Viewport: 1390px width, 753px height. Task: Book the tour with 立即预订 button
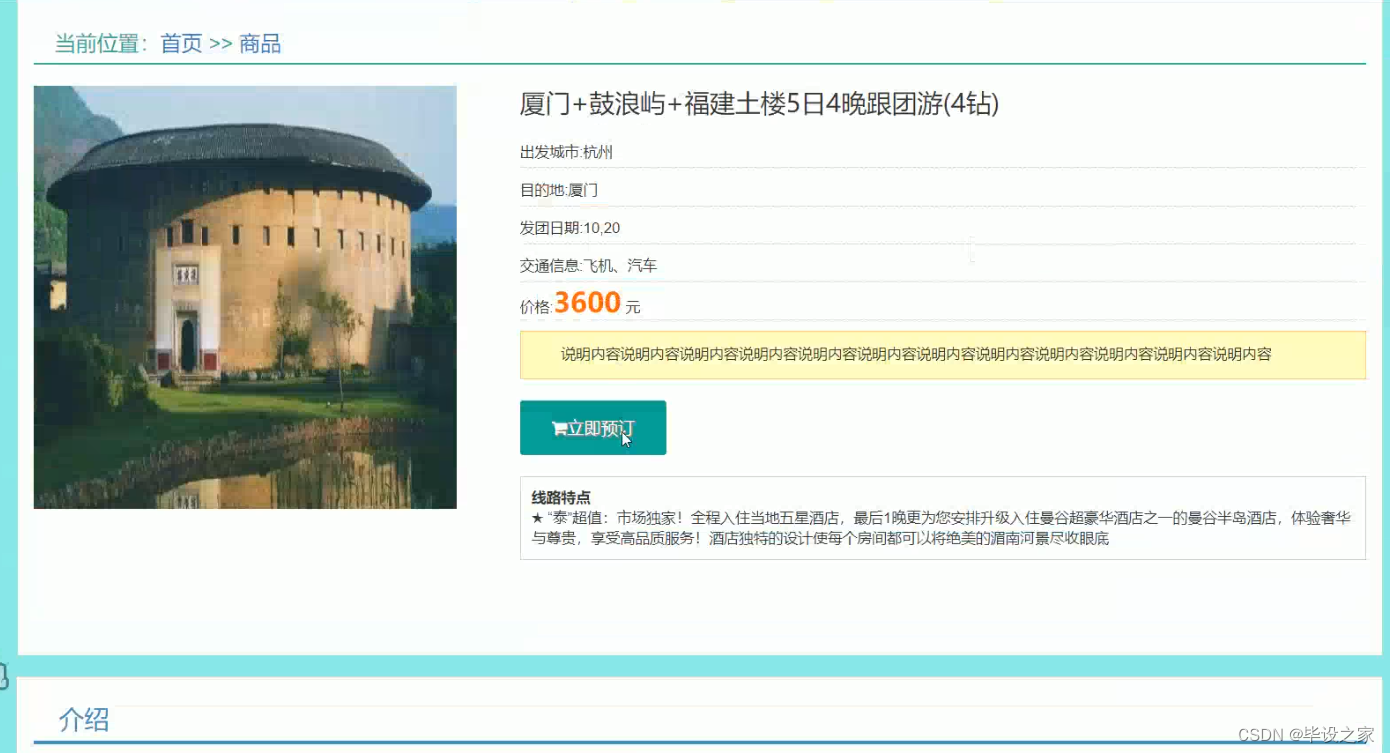point(593,428)
